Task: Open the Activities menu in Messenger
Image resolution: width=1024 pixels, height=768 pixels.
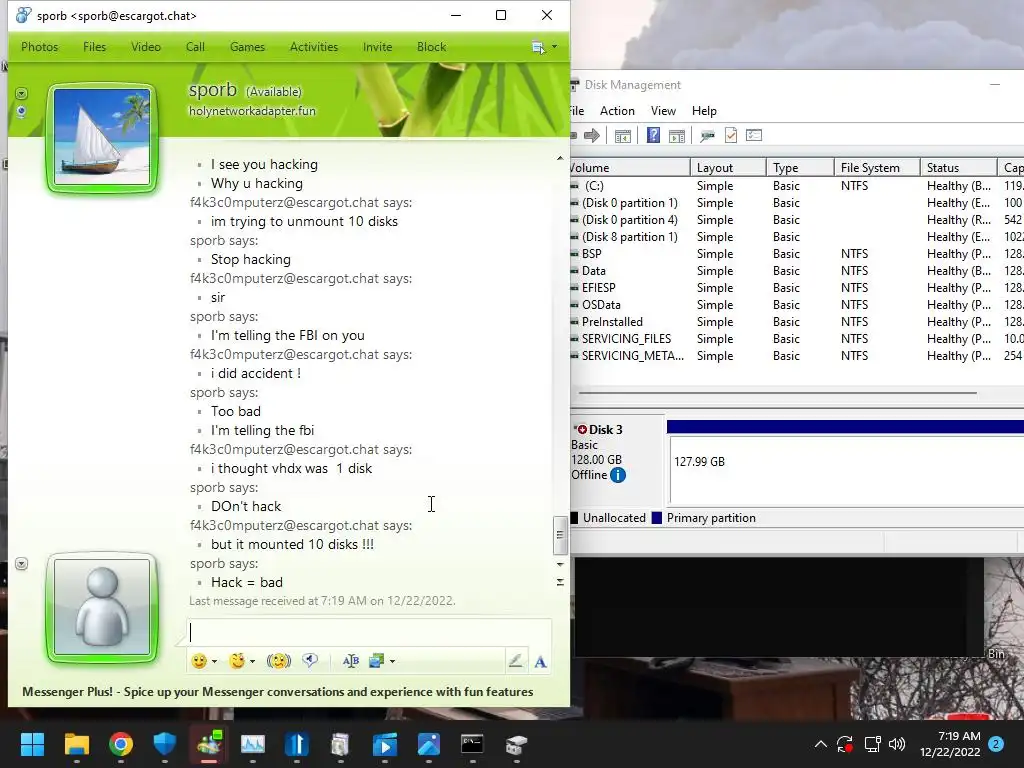Action: 314,47
